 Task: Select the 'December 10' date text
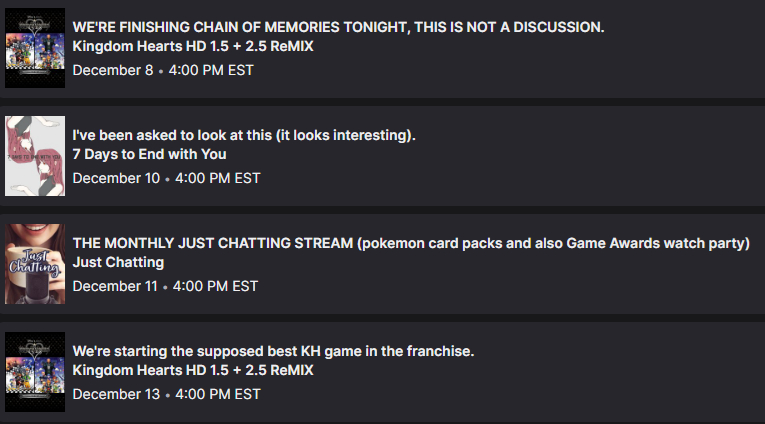116,178
